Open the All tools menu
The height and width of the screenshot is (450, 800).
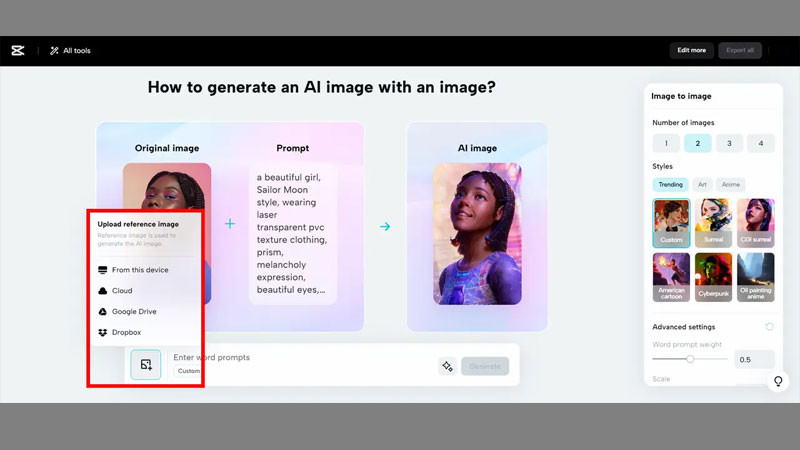click(70, 50)
